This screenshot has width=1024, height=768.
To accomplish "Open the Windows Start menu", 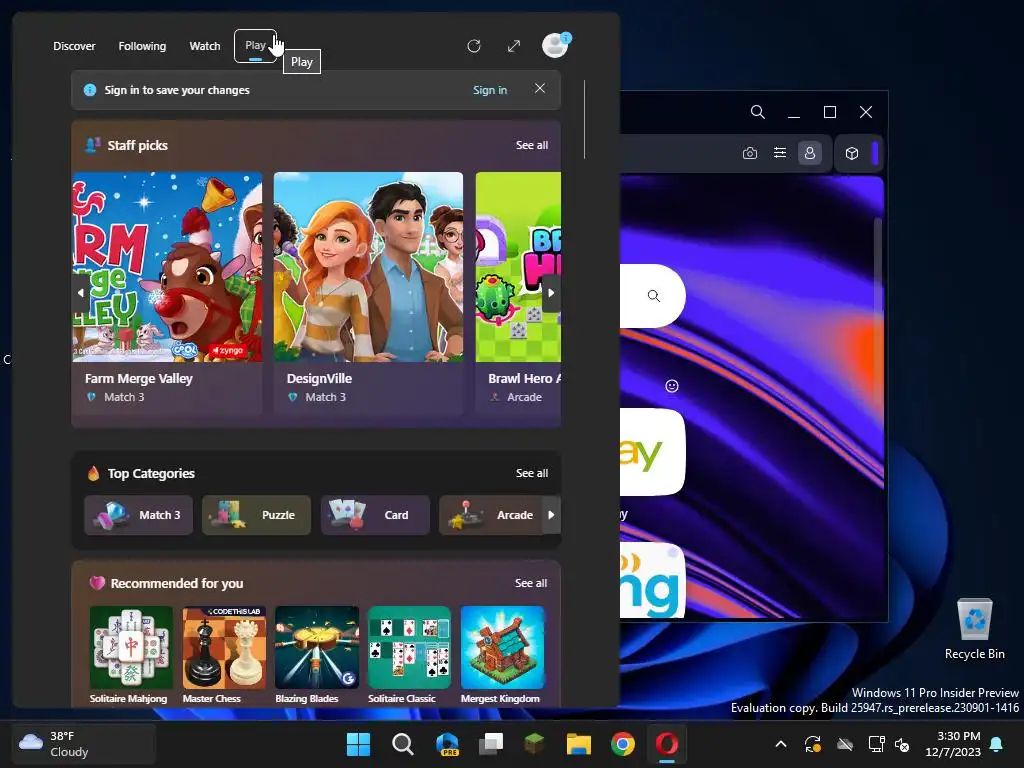I will tap(358, 744).
